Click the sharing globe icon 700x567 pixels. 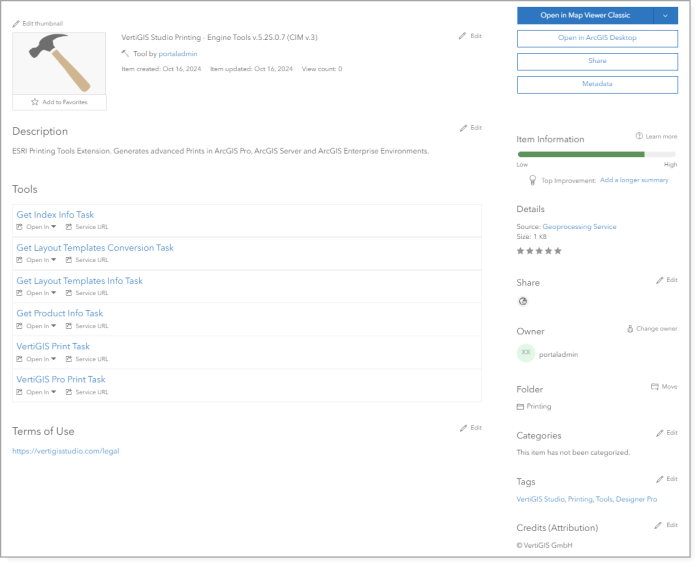[x=523, y=301]
